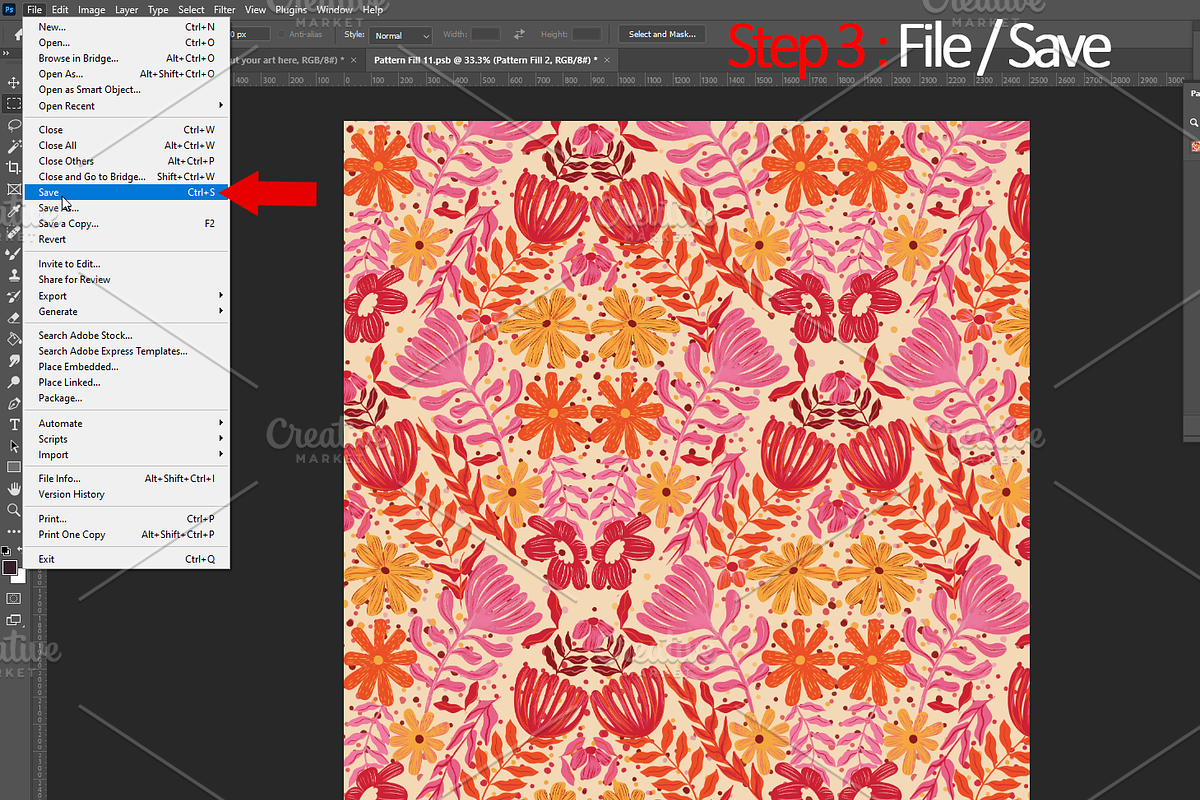This screenshot has width=1200, height=800.
Task: Click the Select and Mask button
Action: 662,34
